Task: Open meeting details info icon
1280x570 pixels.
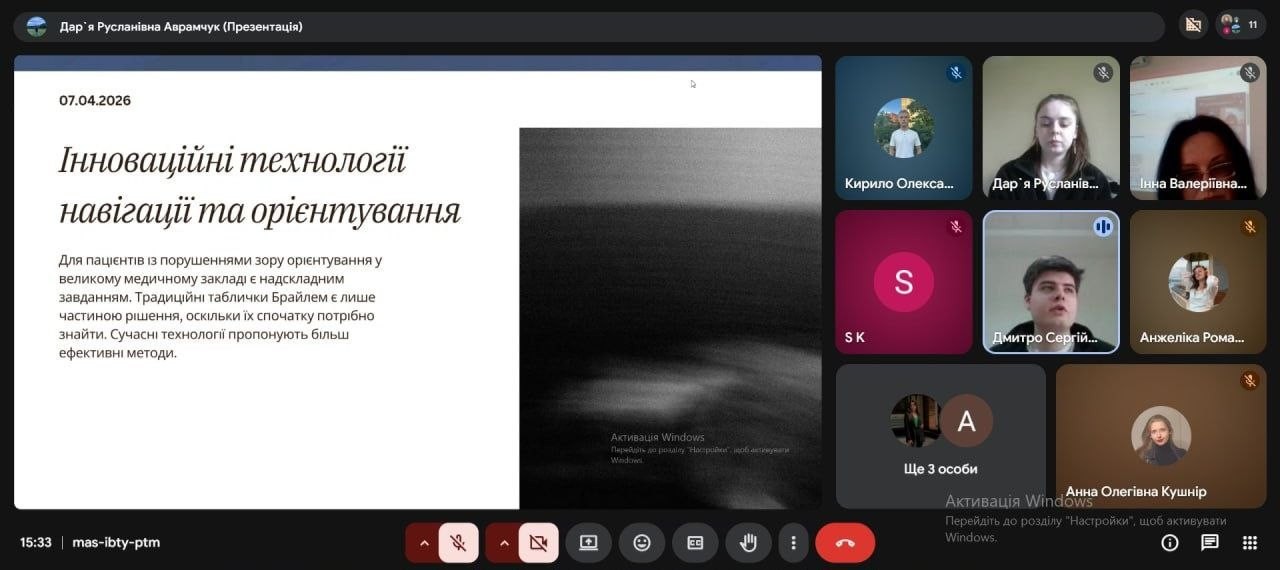Action: pyautogui.click(x=1170, y=543)
